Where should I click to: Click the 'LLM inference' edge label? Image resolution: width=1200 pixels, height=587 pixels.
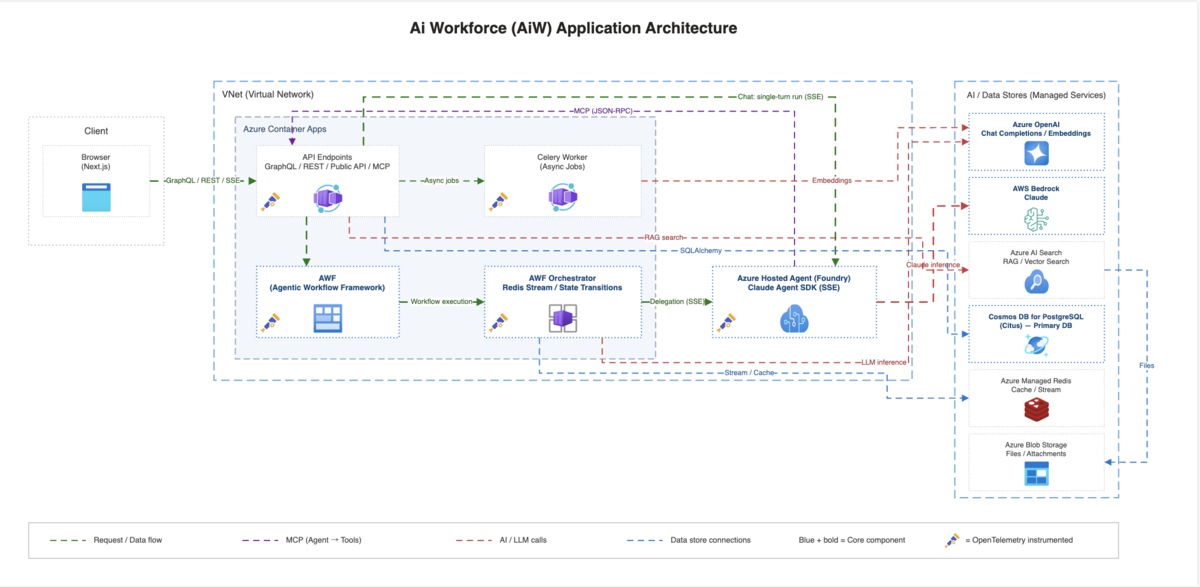coord(884,361)
